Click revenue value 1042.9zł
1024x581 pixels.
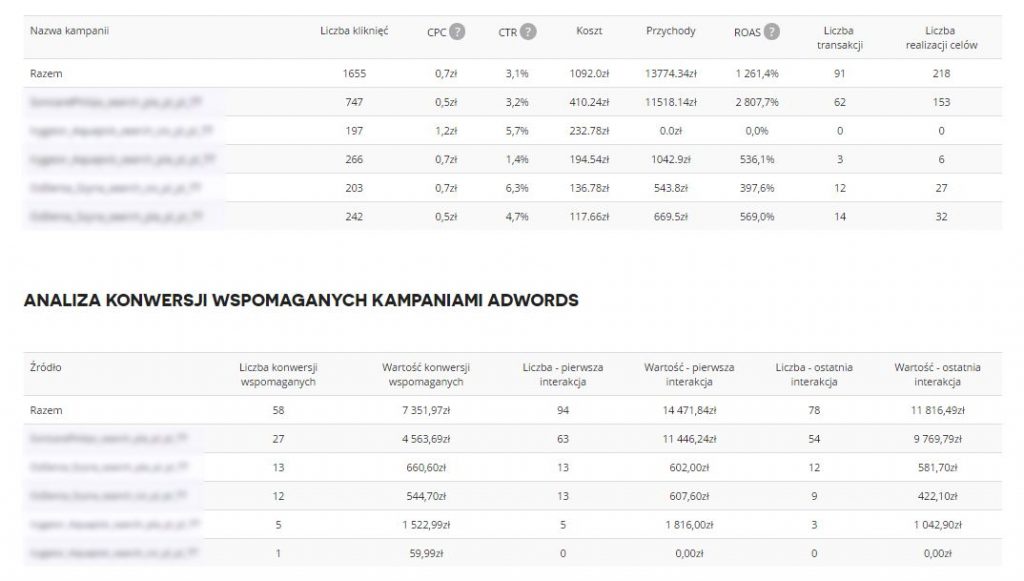(x=671, y=160)
